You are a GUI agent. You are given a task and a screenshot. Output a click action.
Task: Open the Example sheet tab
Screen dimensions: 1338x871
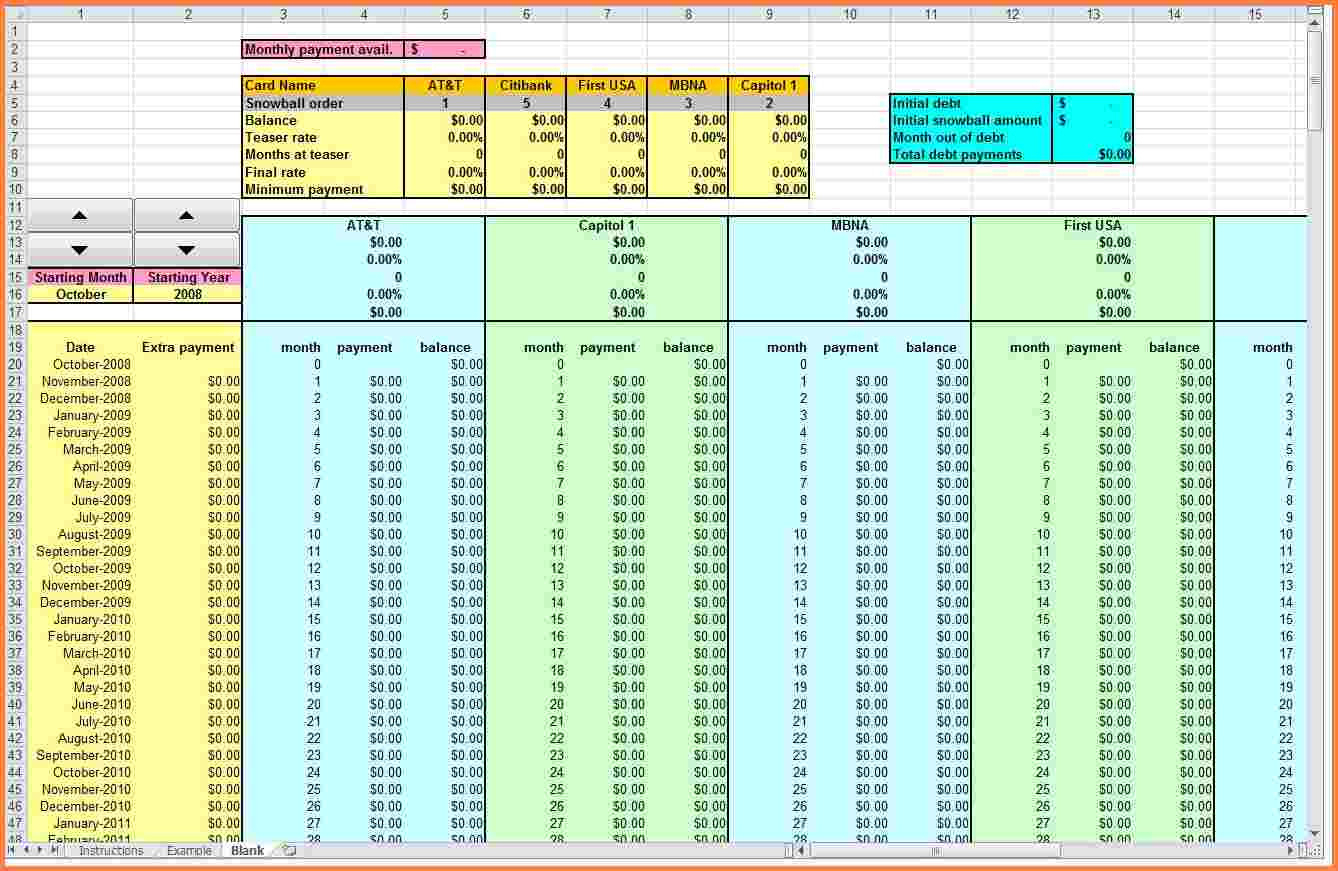189,851
